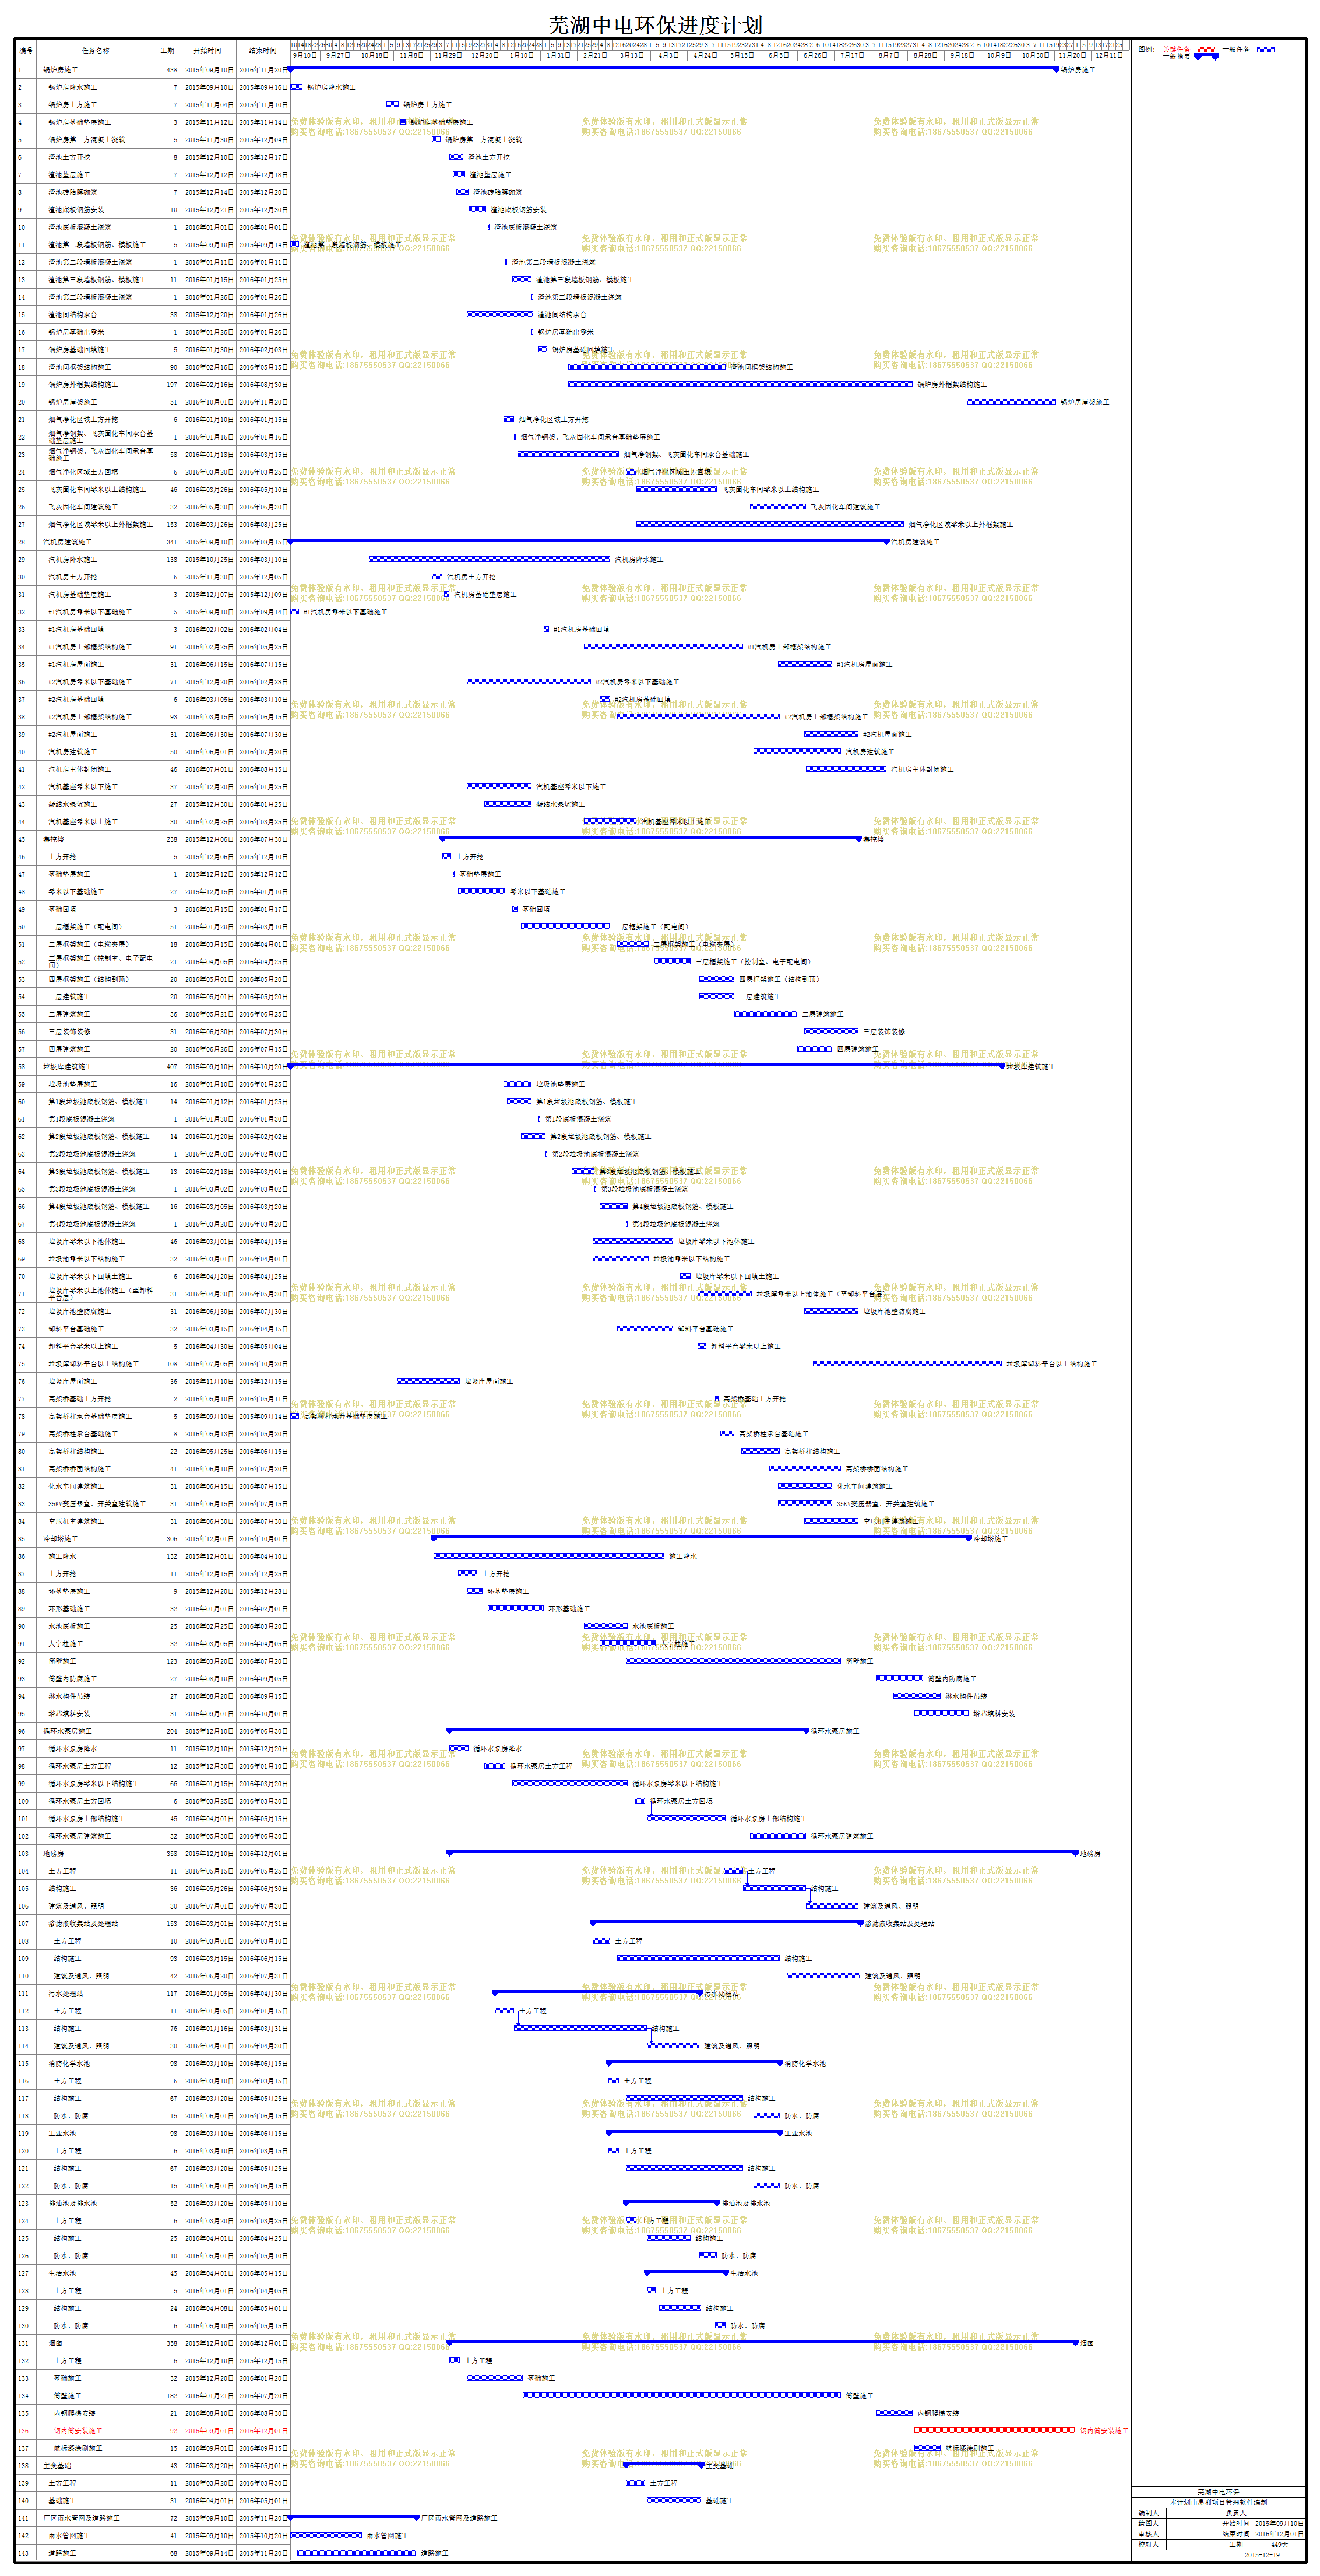Click the 雨水管网施工 Gantt bar

326,2535
